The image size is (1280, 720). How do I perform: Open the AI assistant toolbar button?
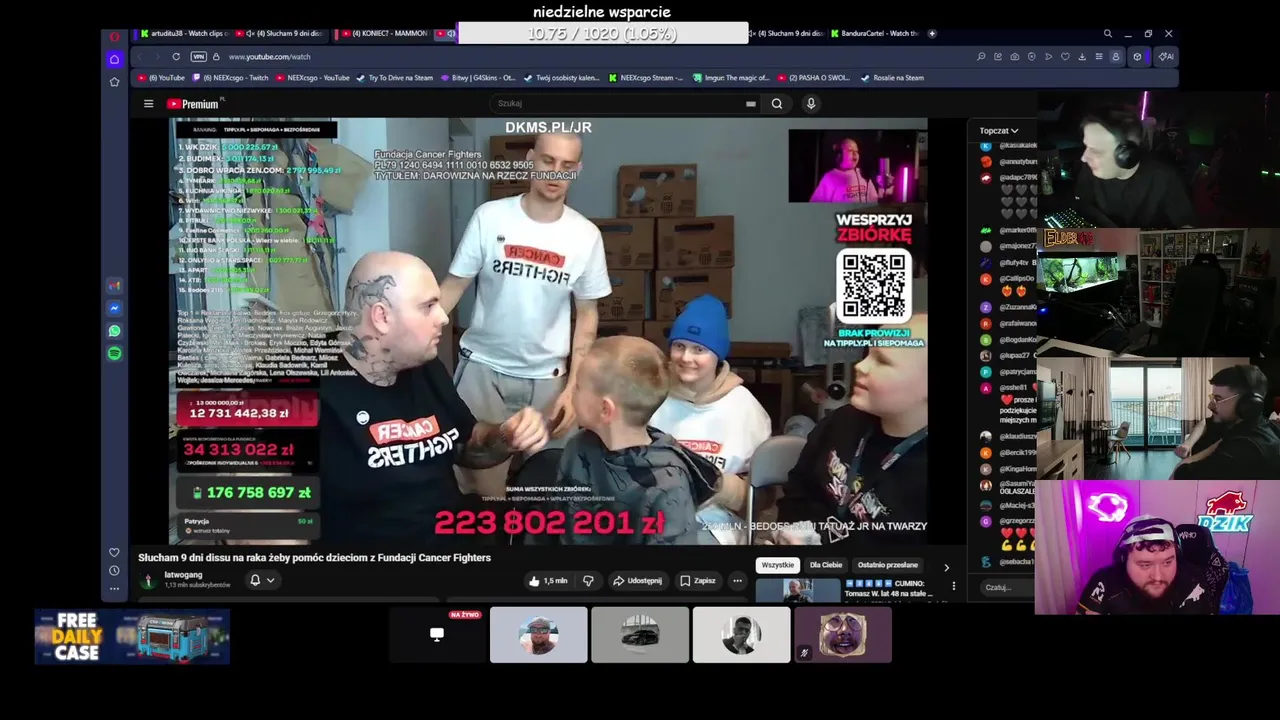(1165, 57)
